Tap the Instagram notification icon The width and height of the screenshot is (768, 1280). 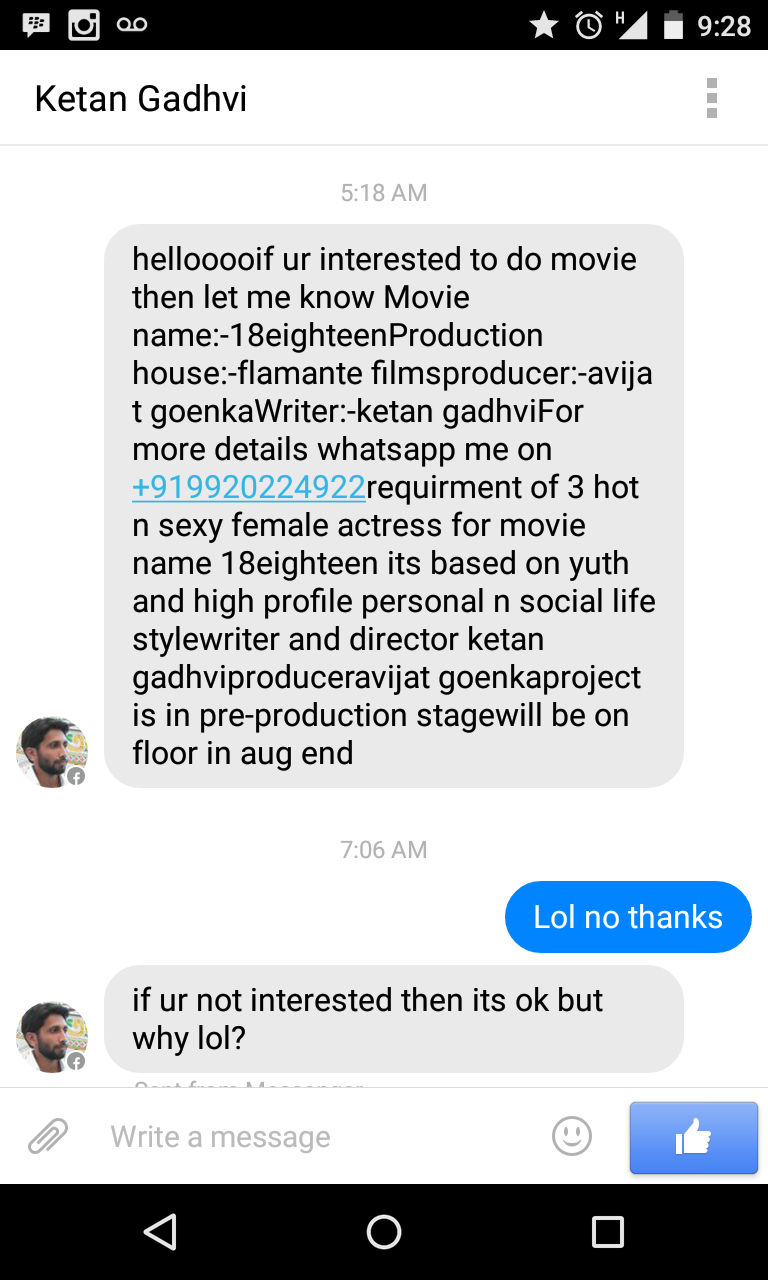click(x=84, y=25)
